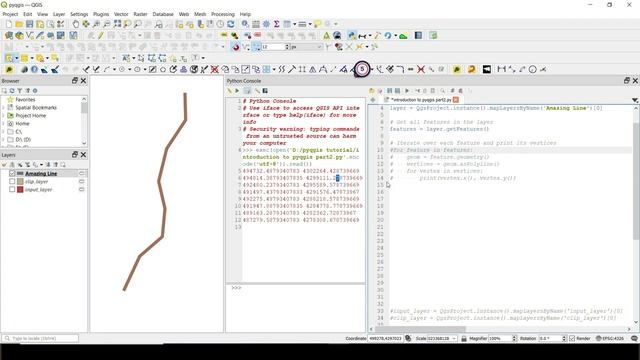Open Layer Styling panel icon in Layers
The image size is (640, 360).
(4, 165)
